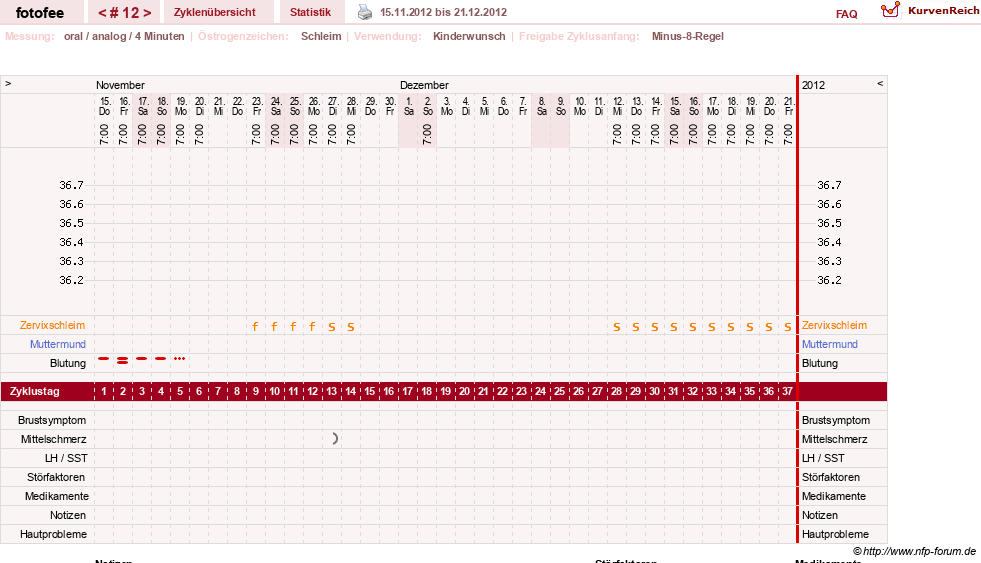Click Zyklustag number 20
Viewport: 981px width, 563px height.
(x=464, y=392)
